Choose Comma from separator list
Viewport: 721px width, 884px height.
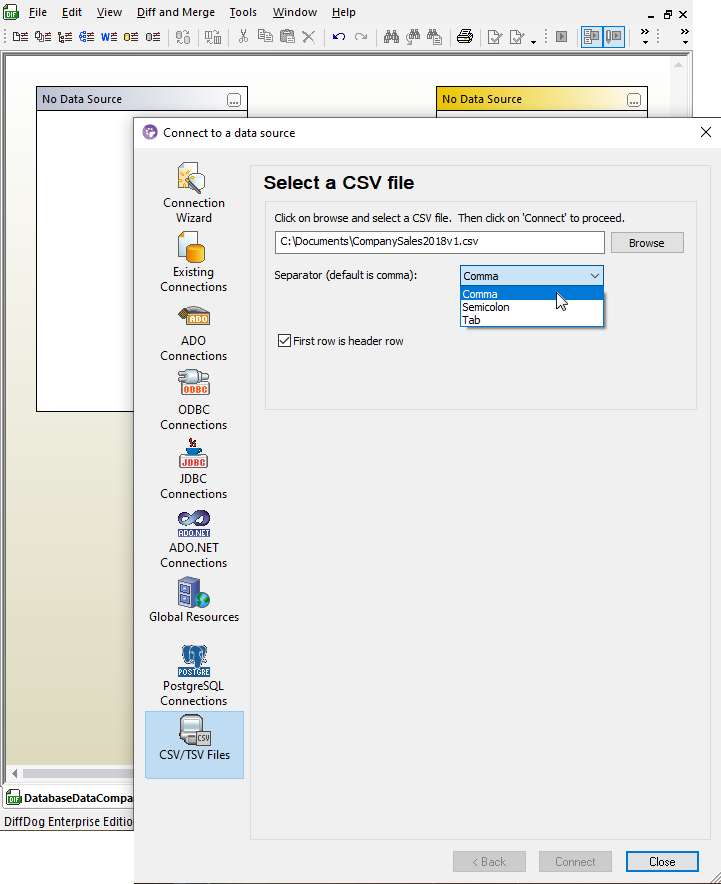[532, 294]
